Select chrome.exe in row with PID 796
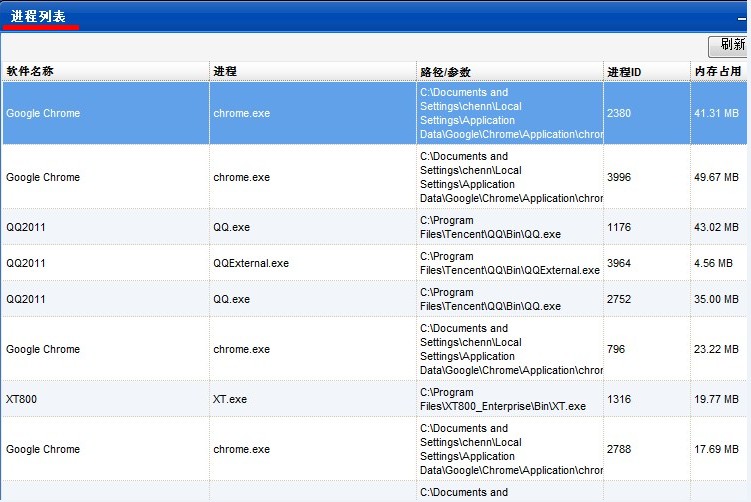 [241, 349]
